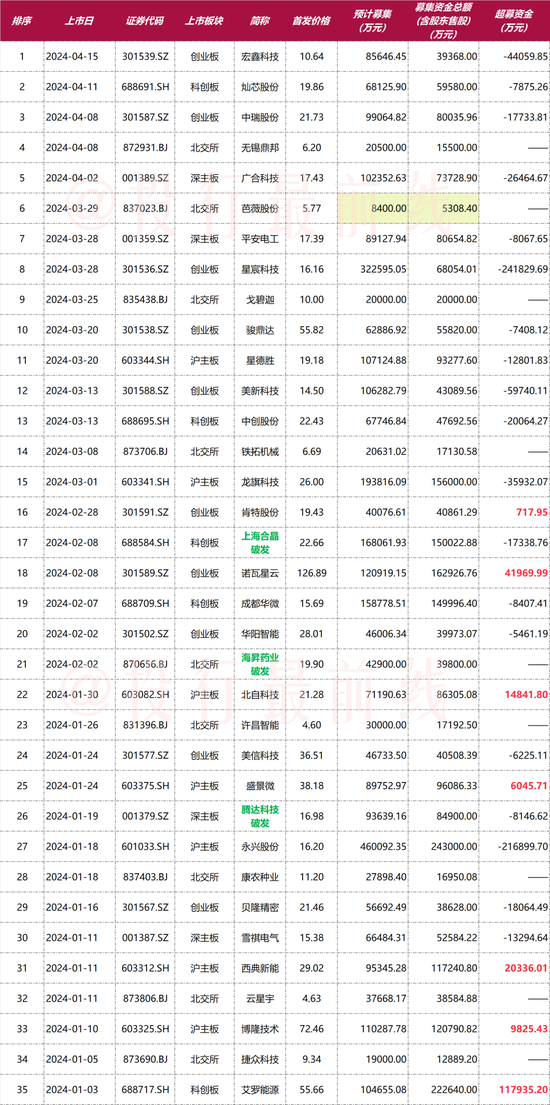The width and height of the screenshot is (550, 1105).
Task: Select the 康农种业 cell
Action: pyautogui.click(x=259, y=877)
